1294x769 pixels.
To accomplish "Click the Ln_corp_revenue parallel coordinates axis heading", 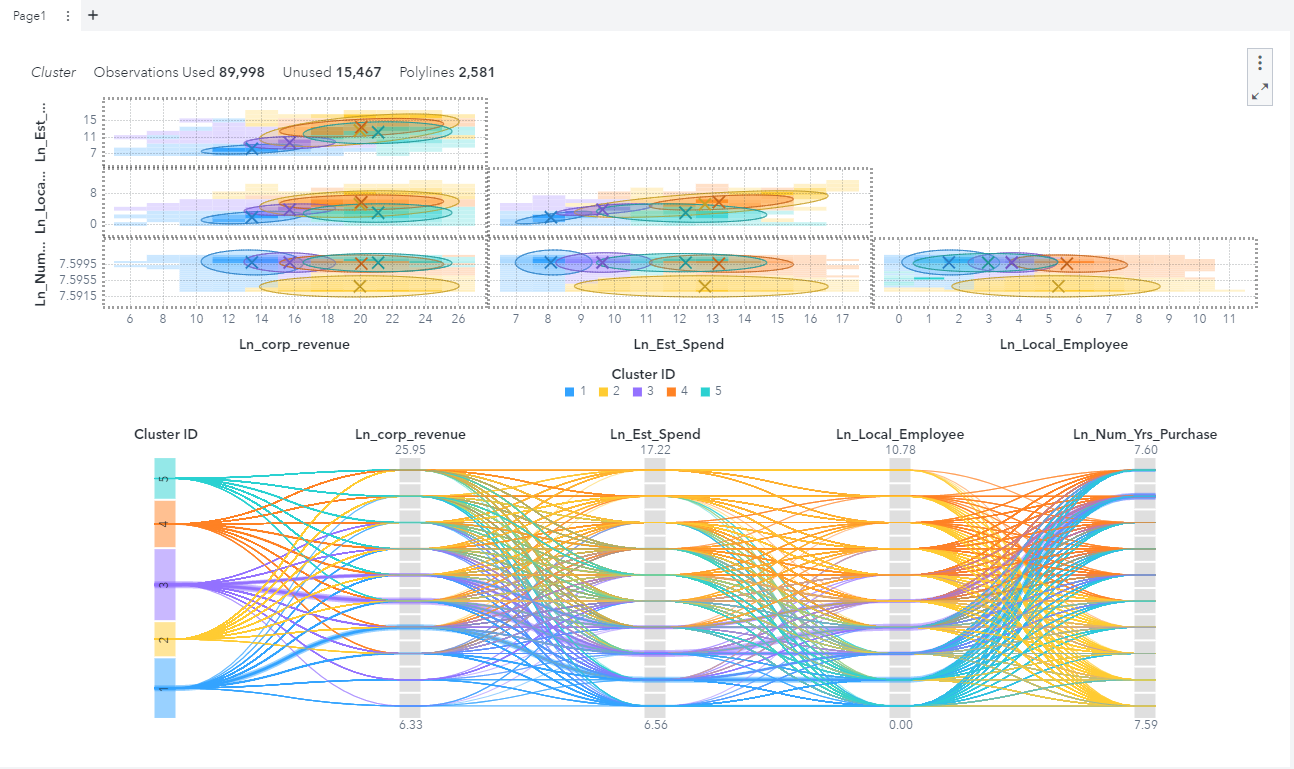I will click(x=410, y=434).
